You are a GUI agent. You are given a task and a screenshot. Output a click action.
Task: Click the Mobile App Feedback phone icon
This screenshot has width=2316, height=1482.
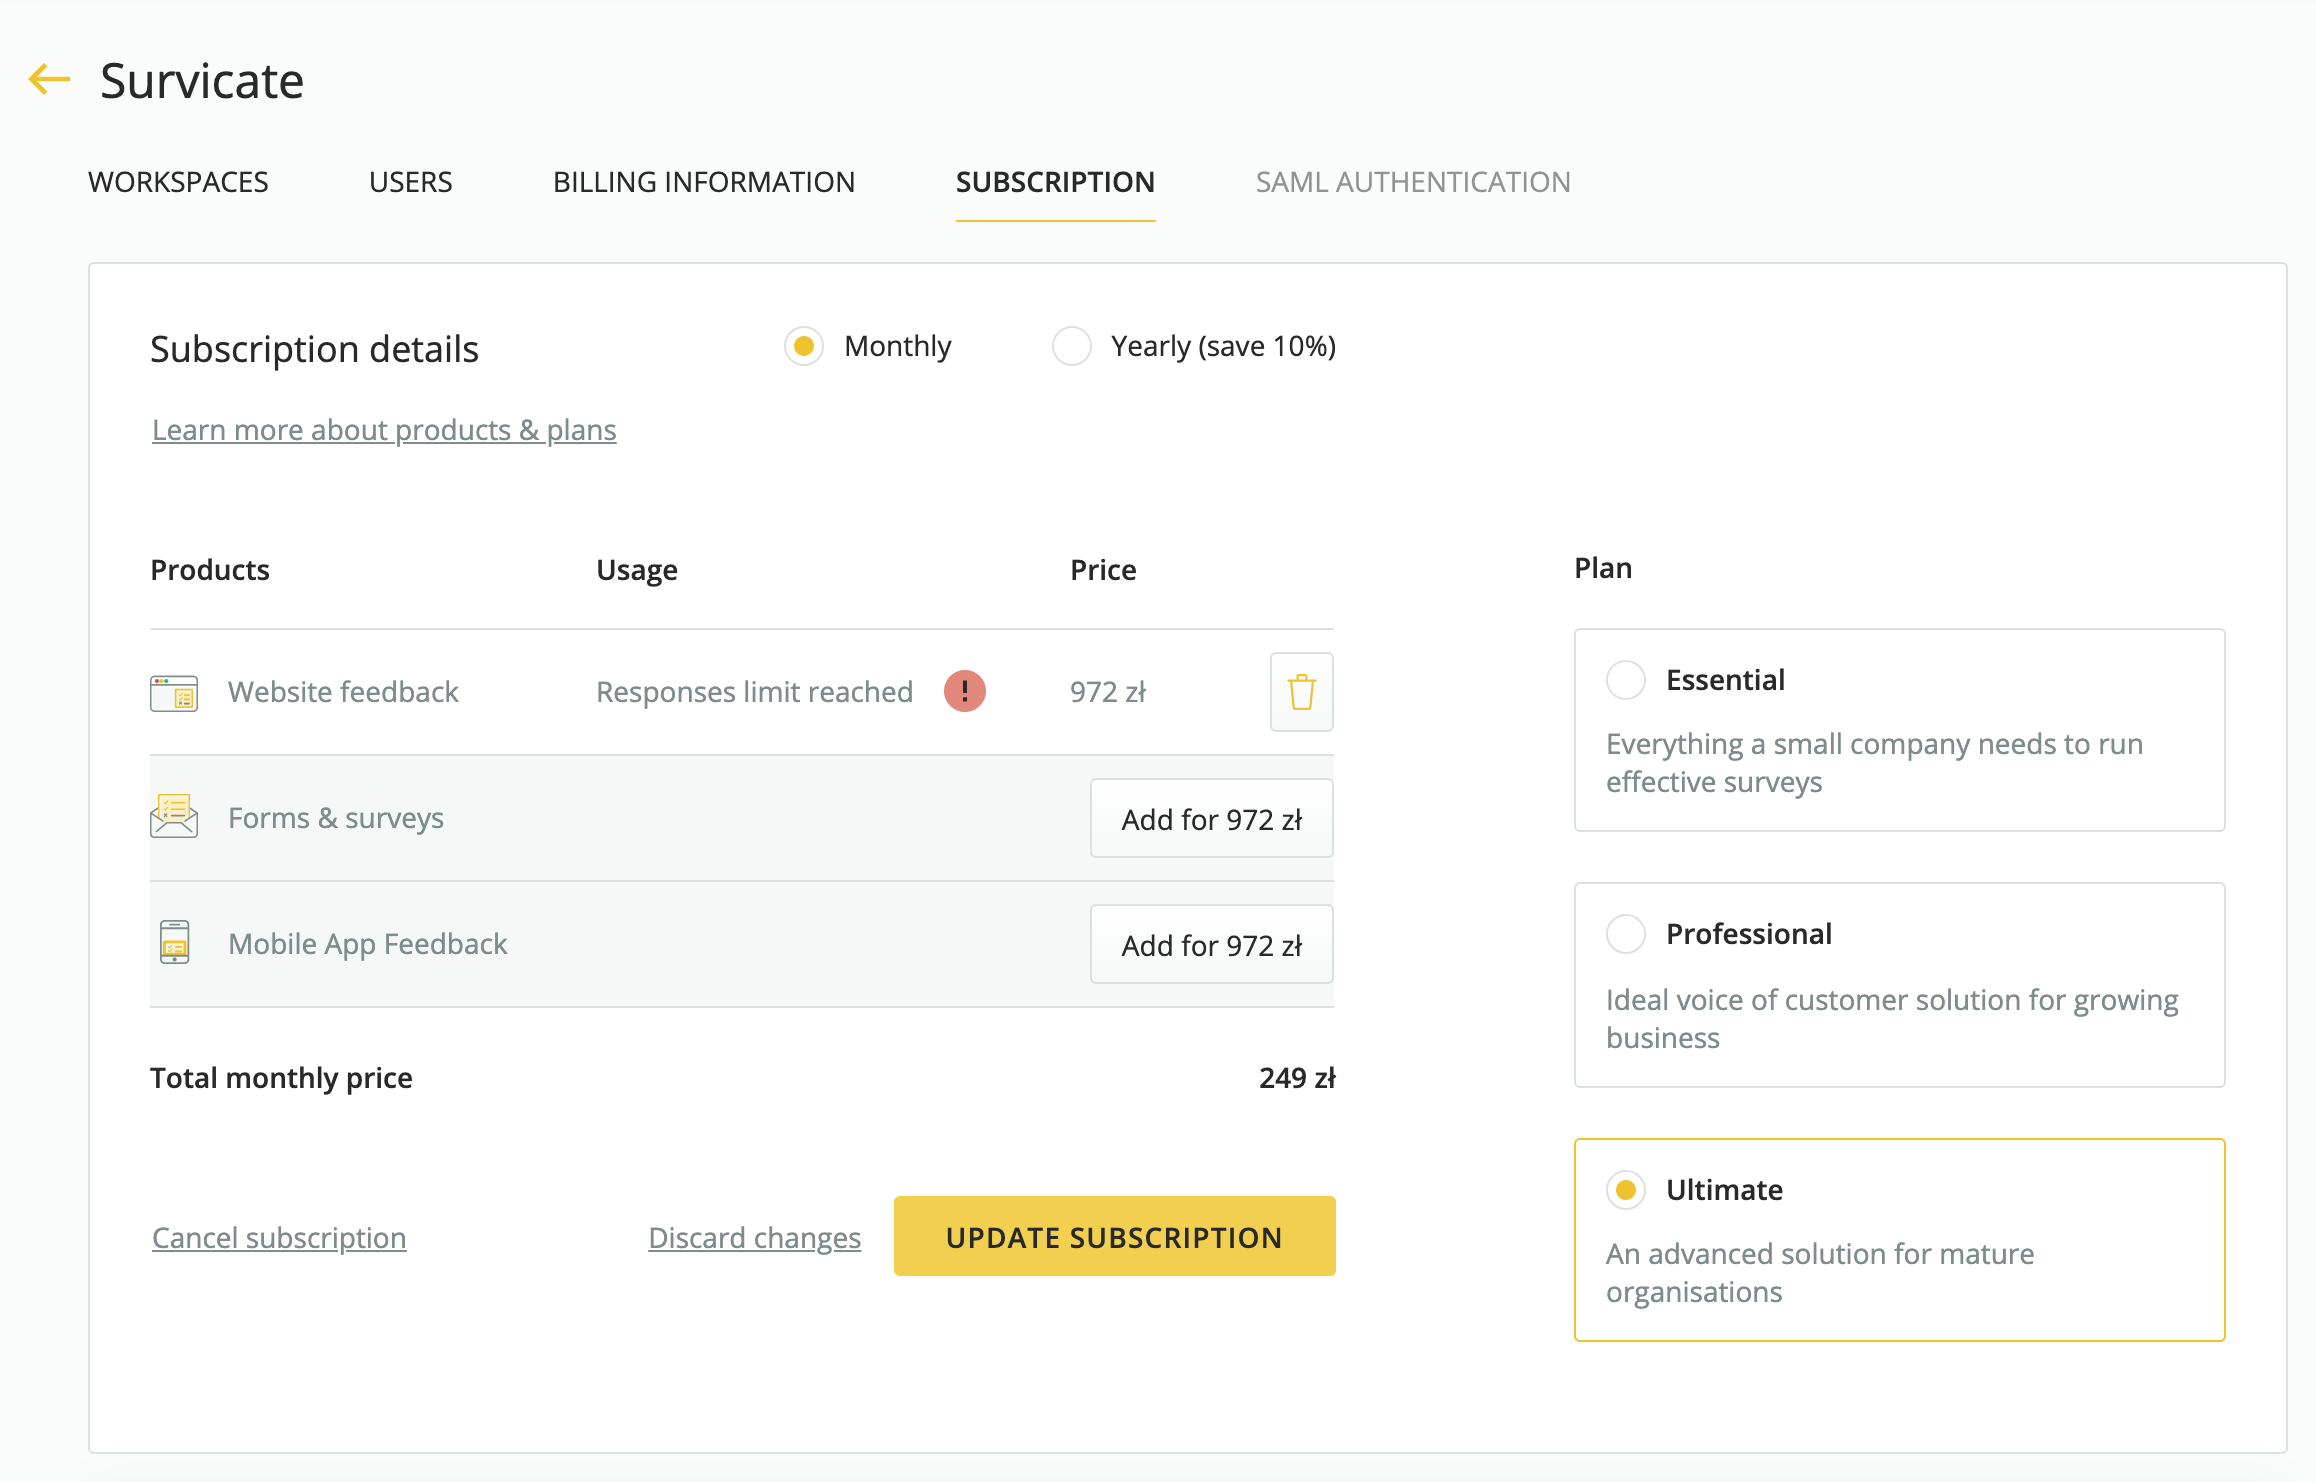[174, 943]
